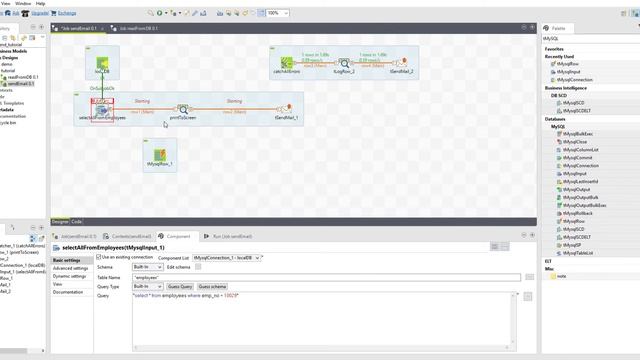
Task: Select the printToScreen tLogRow component
Action: pyautogui.click(x=183, y=110)
